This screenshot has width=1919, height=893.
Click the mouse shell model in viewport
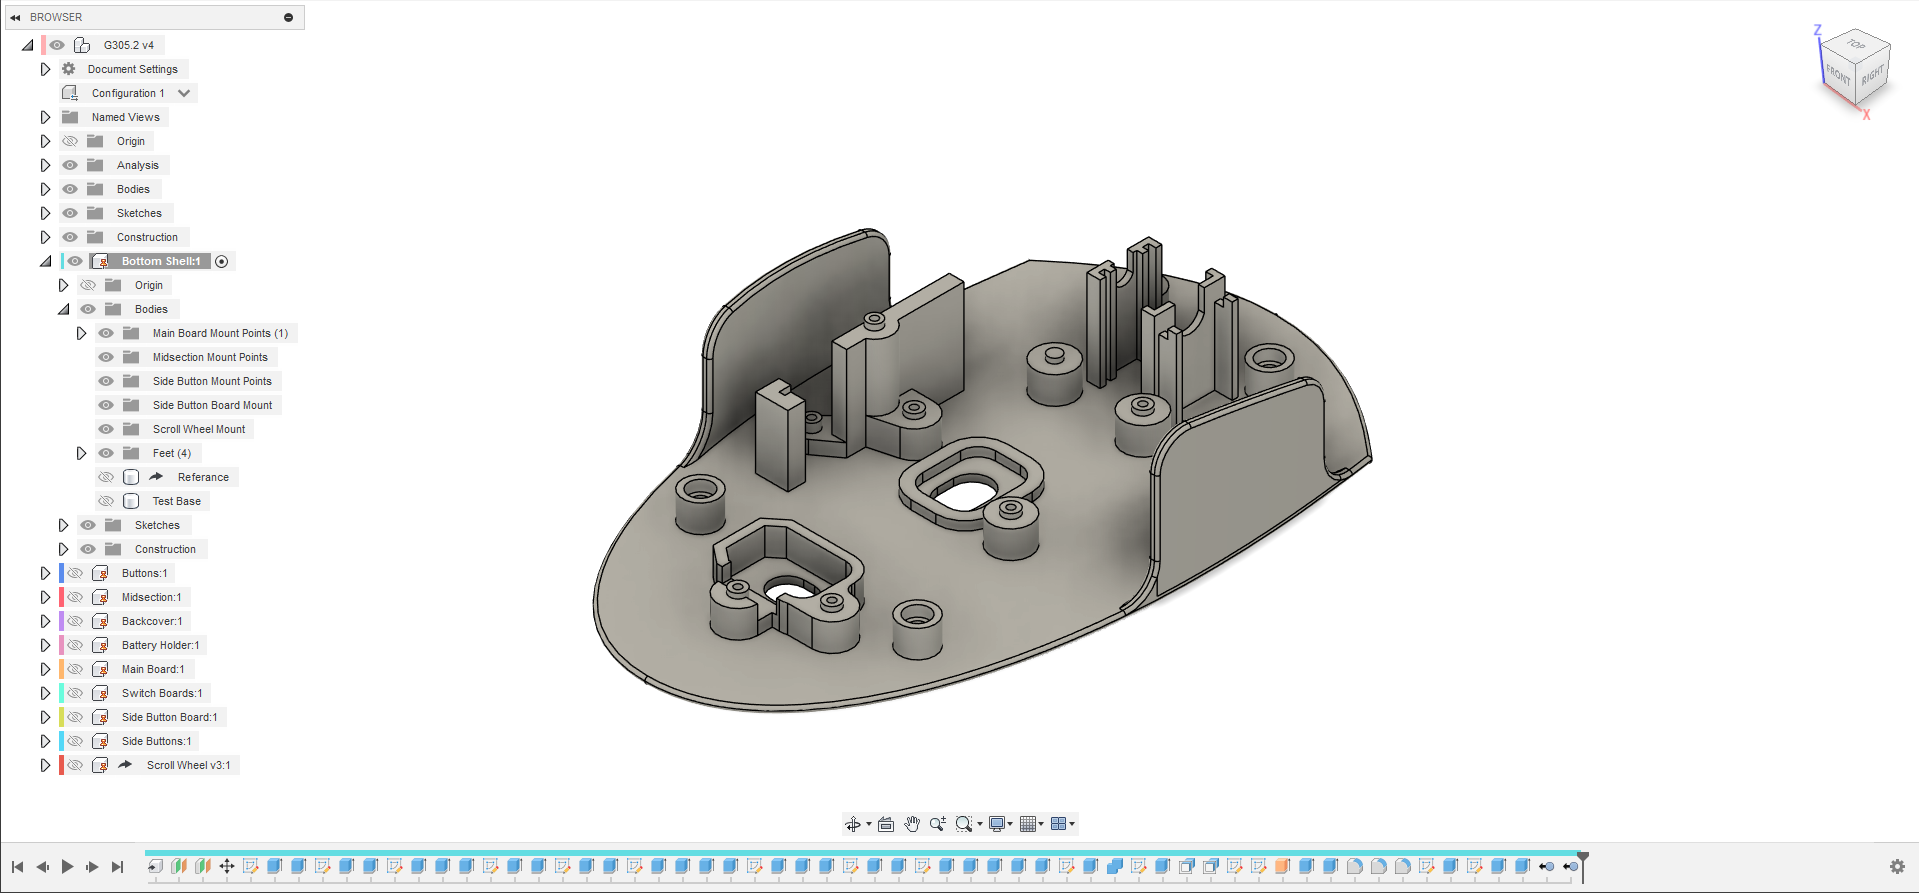tap(980, 470)
